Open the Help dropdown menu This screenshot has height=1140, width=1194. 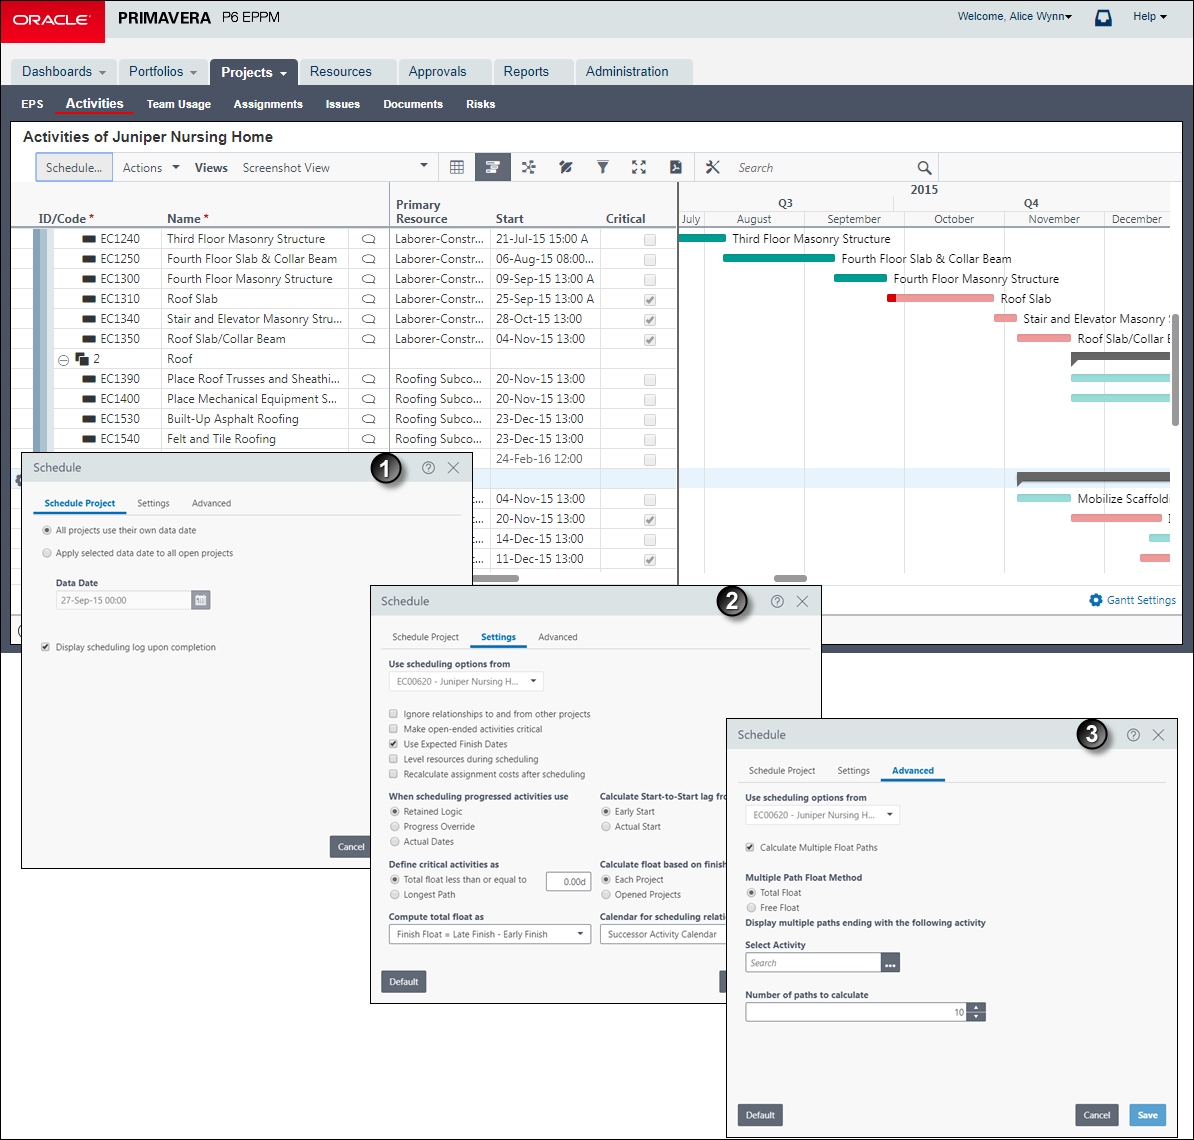point(1150,16)
